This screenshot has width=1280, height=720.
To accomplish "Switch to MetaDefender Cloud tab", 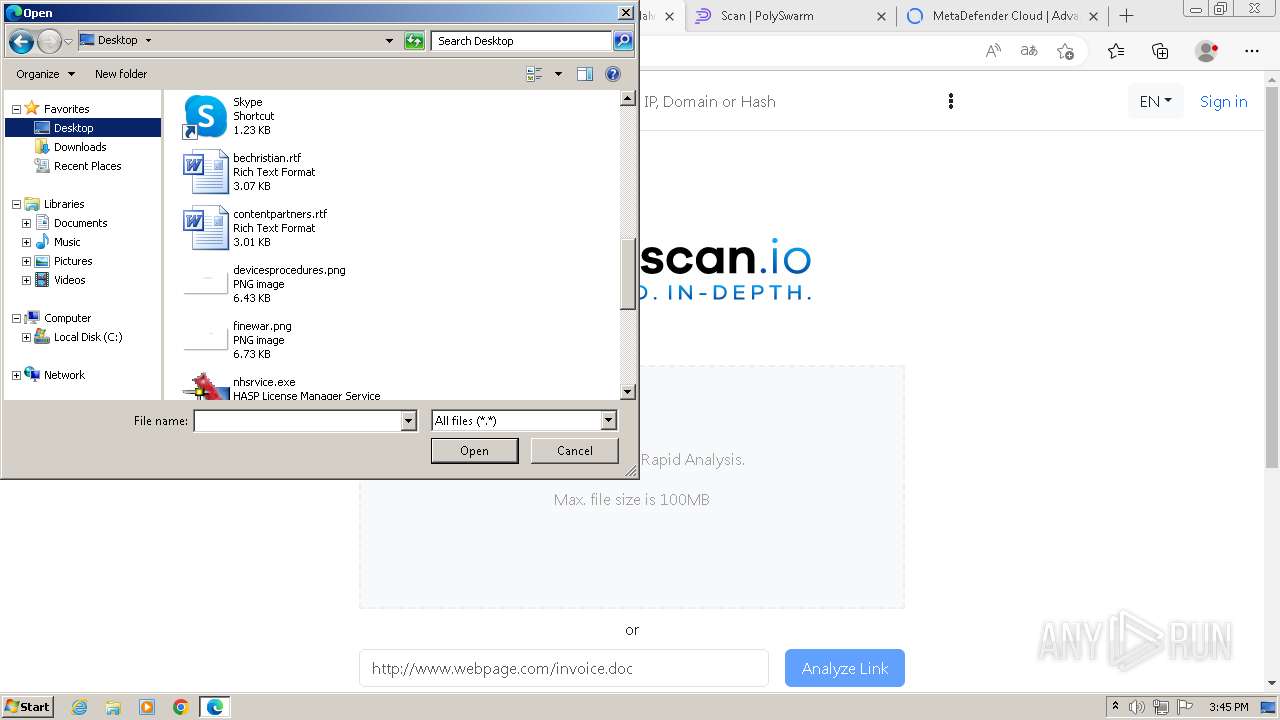I will [1003, 16].
